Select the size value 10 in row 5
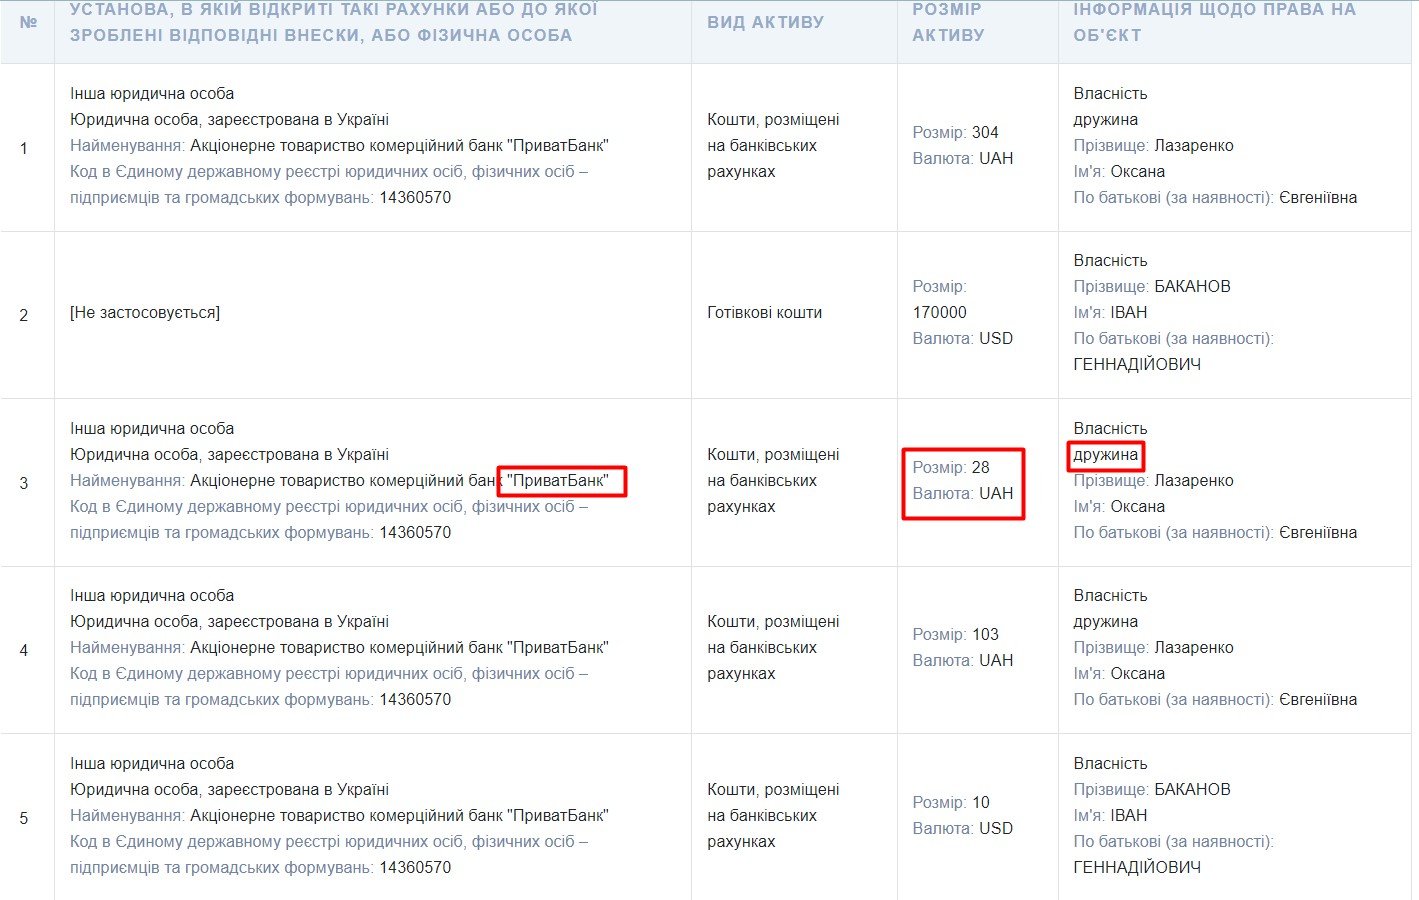This screenshot has height=900, width=1419. coord(980,803)
